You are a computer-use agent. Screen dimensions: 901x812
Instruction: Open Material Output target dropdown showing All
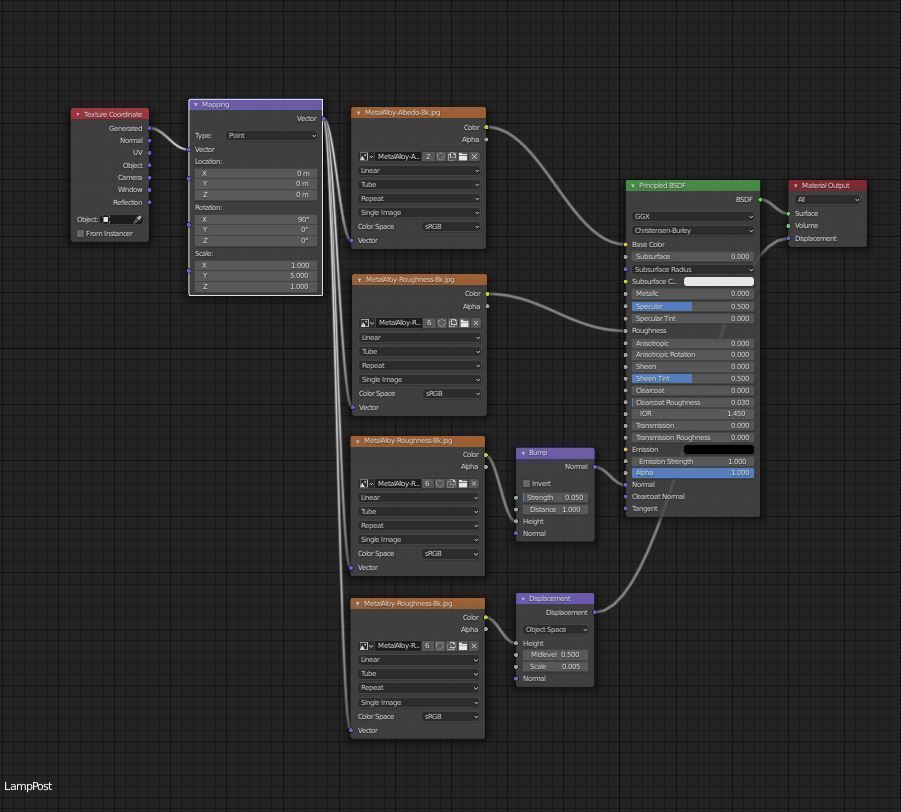(x=828, y=199)
